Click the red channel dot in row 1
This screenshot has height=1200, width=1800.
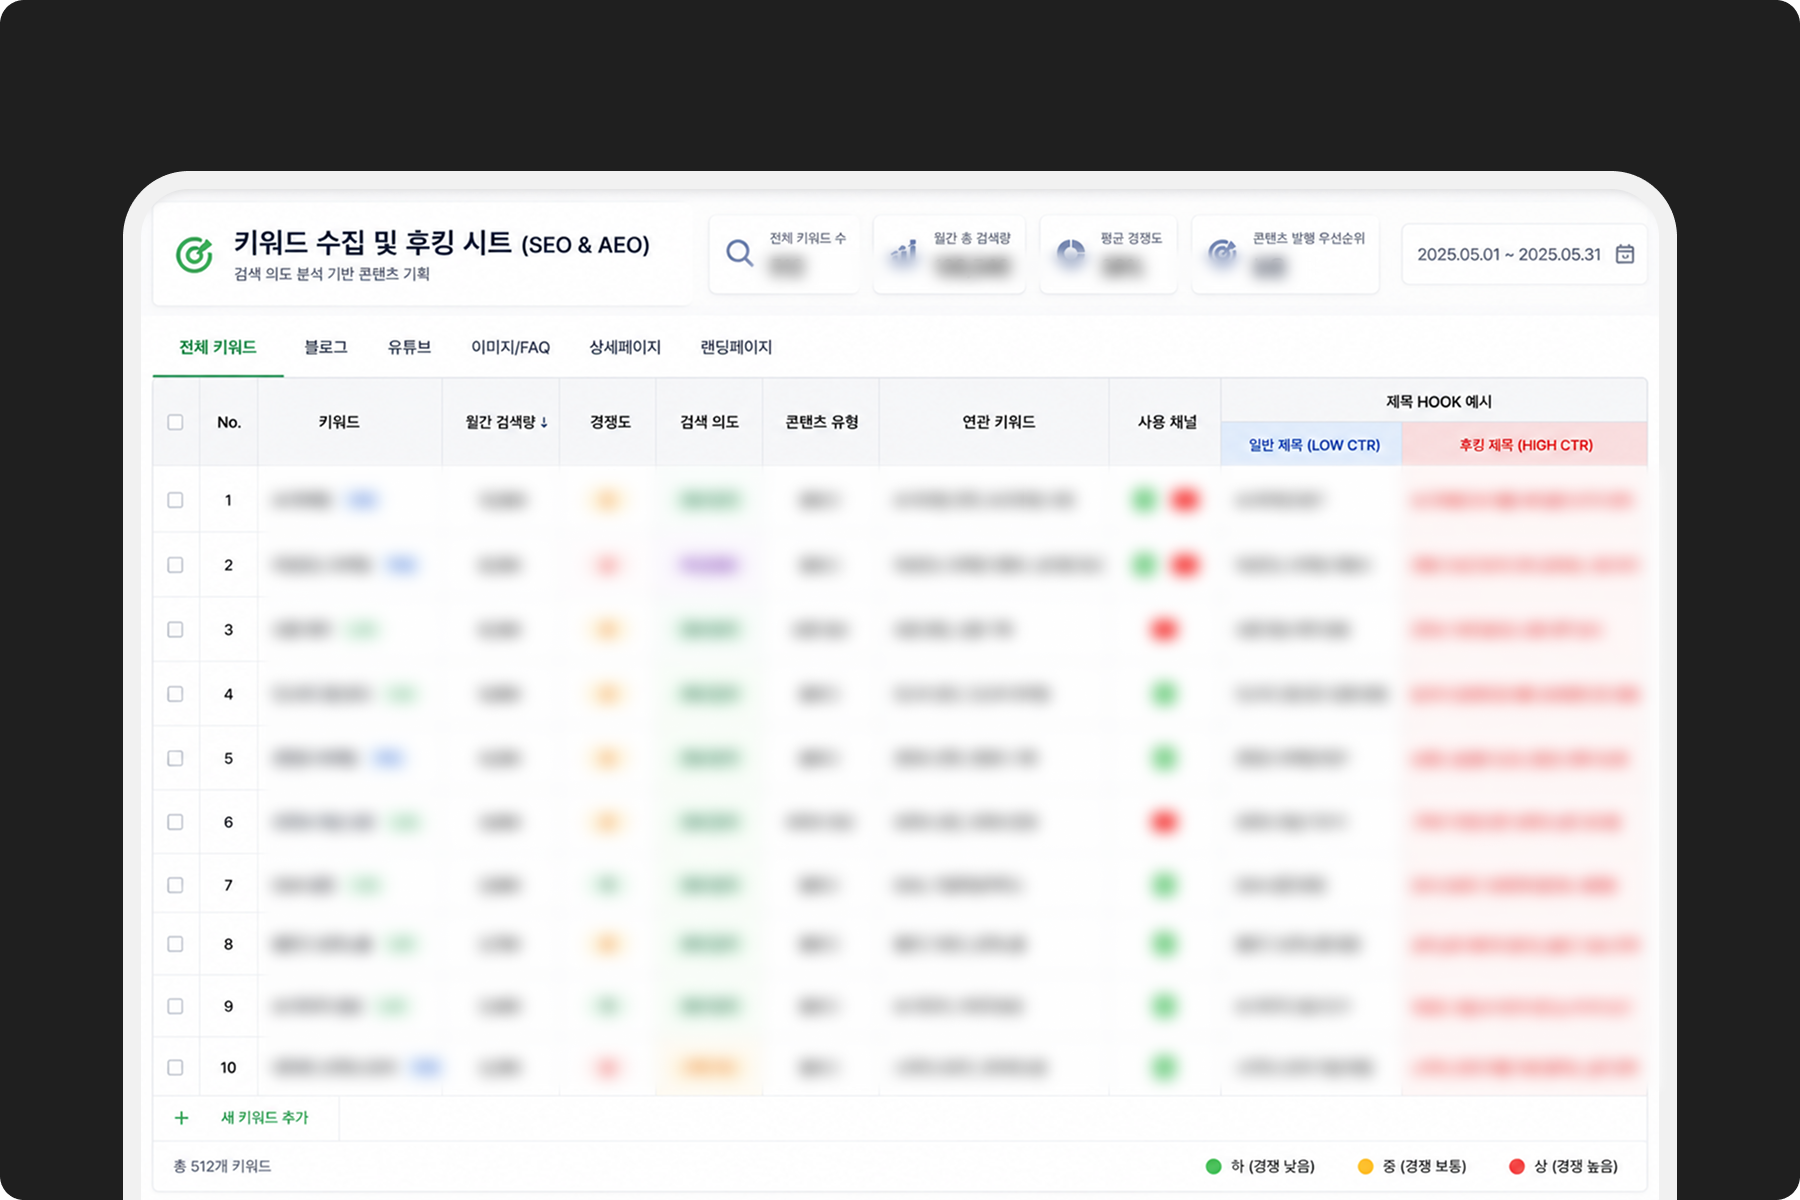coord(1184,500)
